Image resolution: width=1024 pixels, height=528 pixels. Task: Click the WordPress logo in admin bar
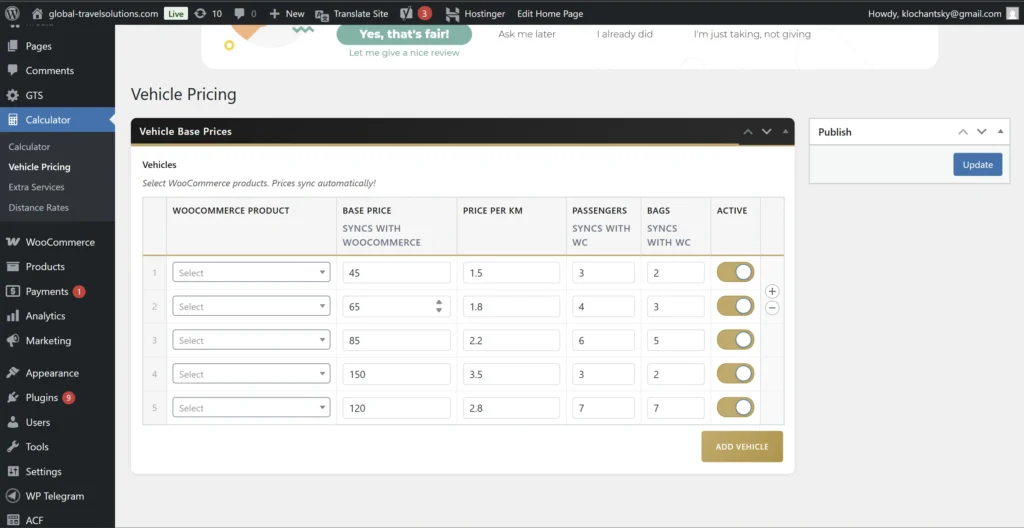[12, 14]
